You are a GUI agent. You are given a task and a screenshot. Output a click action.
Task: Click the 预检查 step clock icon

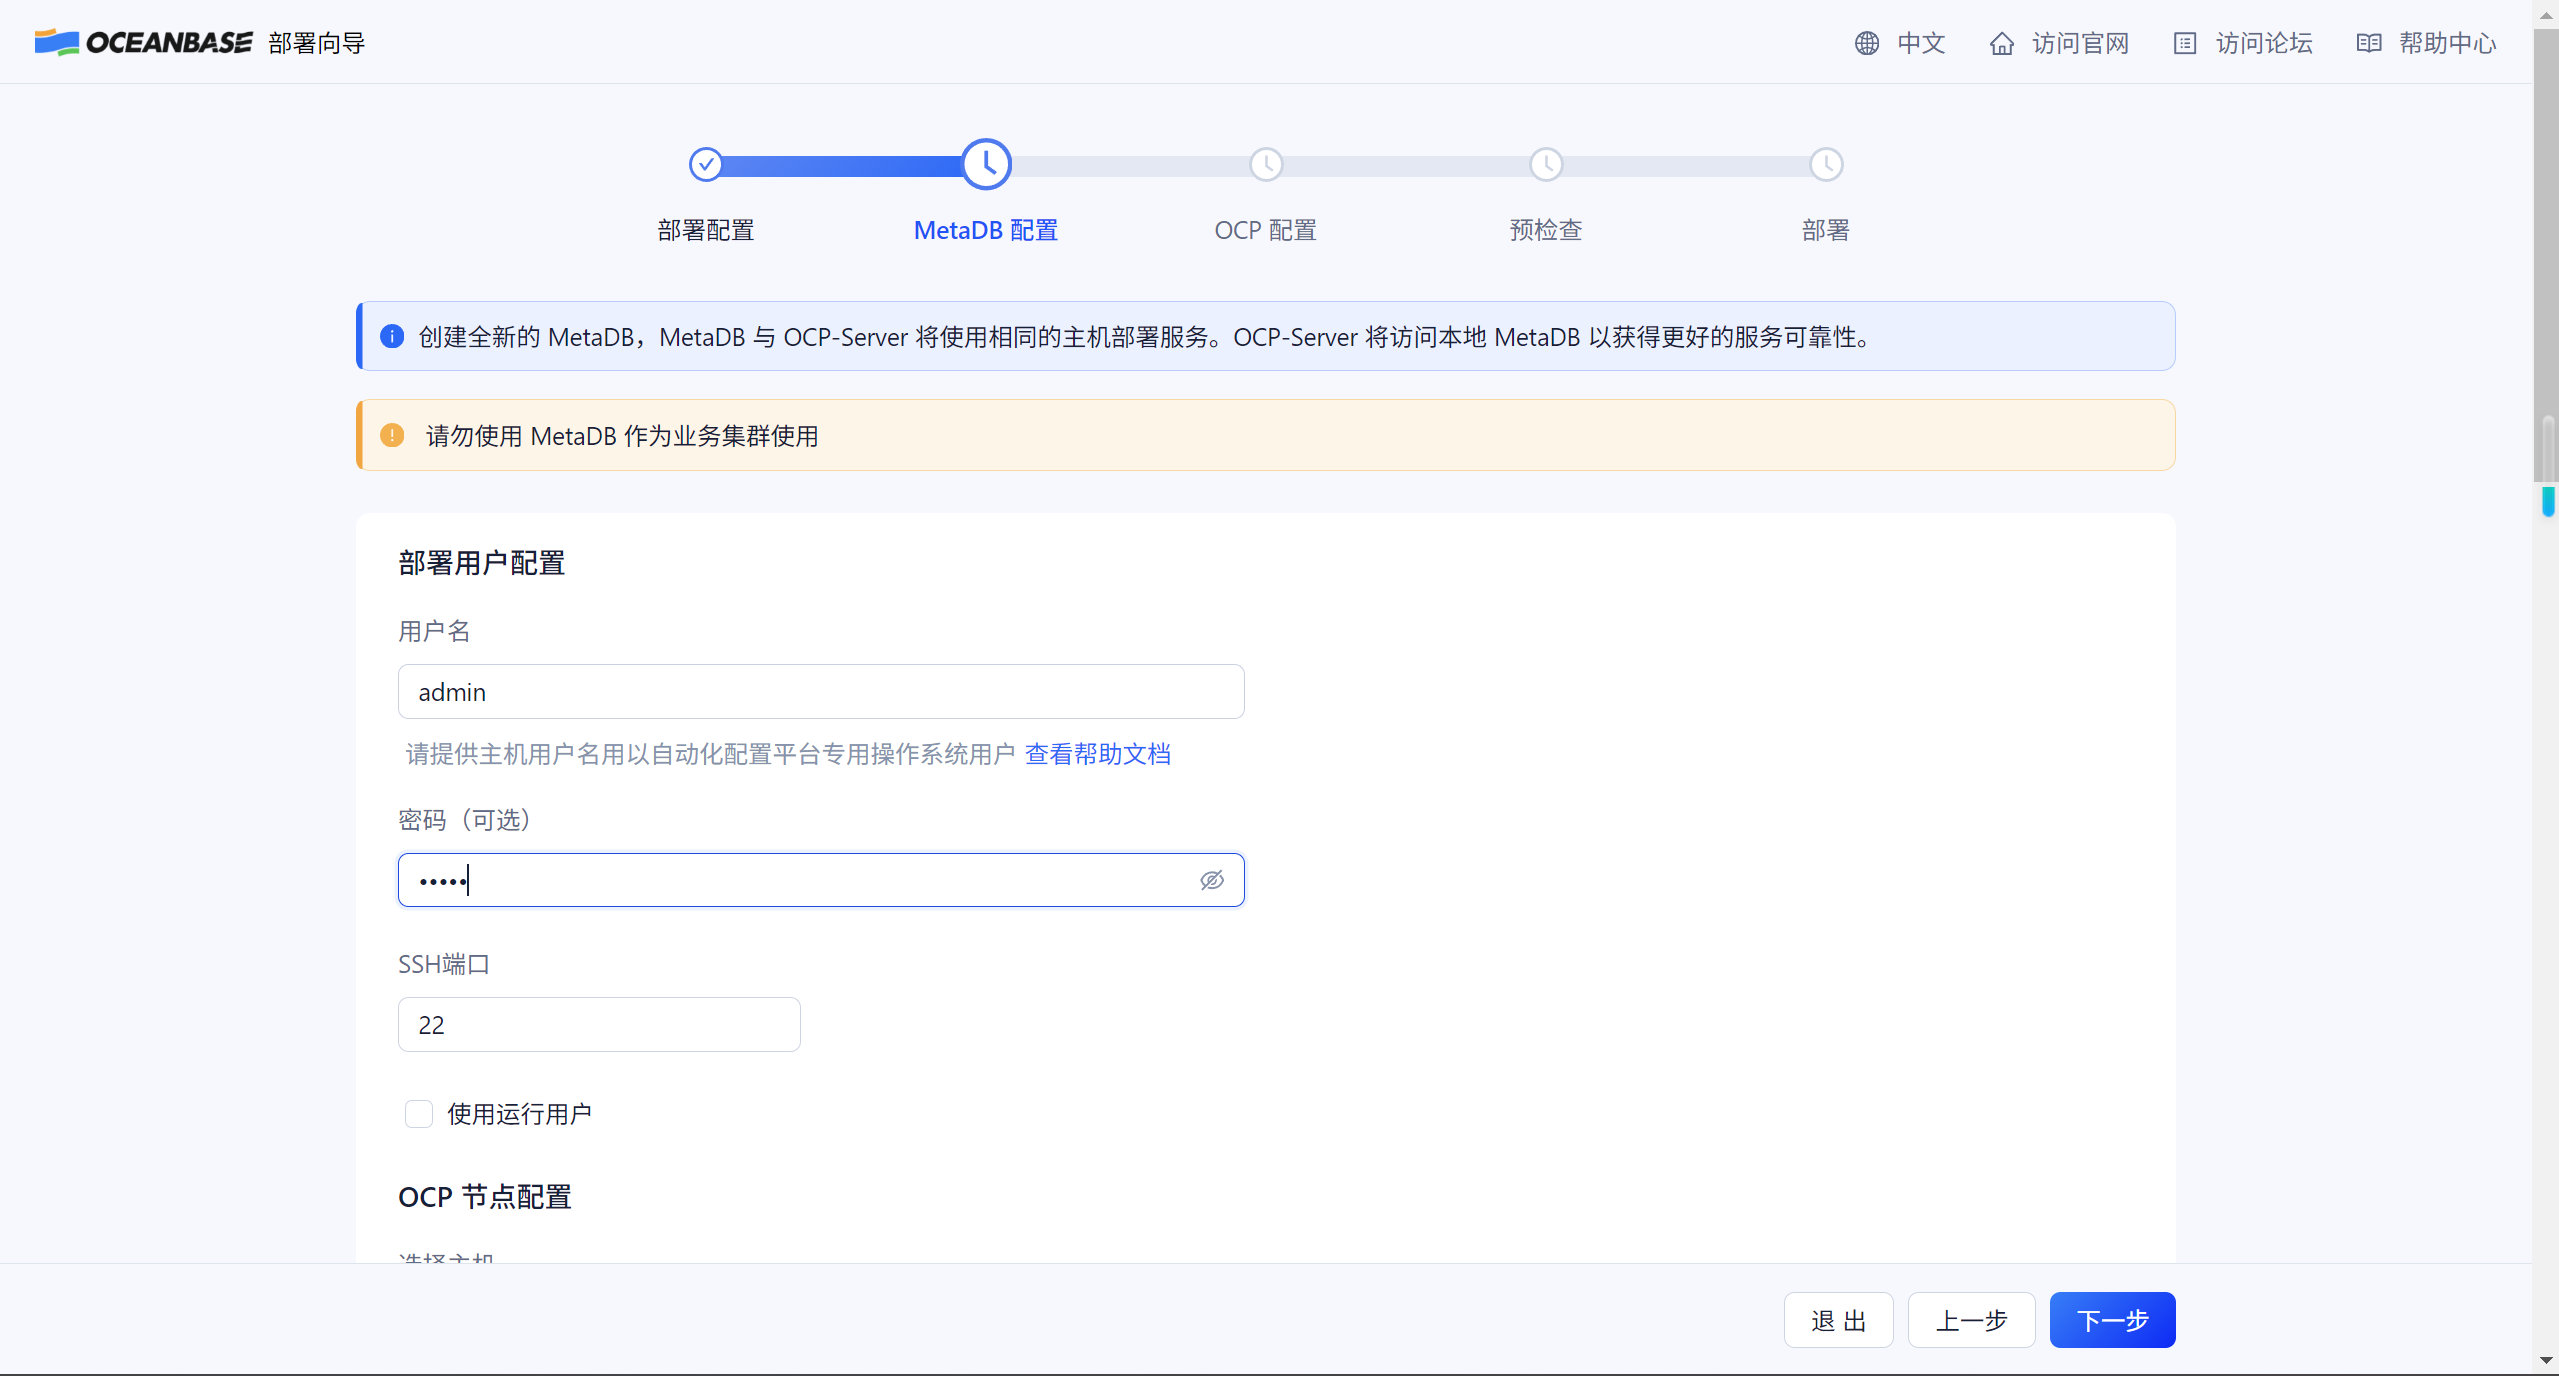point(1546,164)
